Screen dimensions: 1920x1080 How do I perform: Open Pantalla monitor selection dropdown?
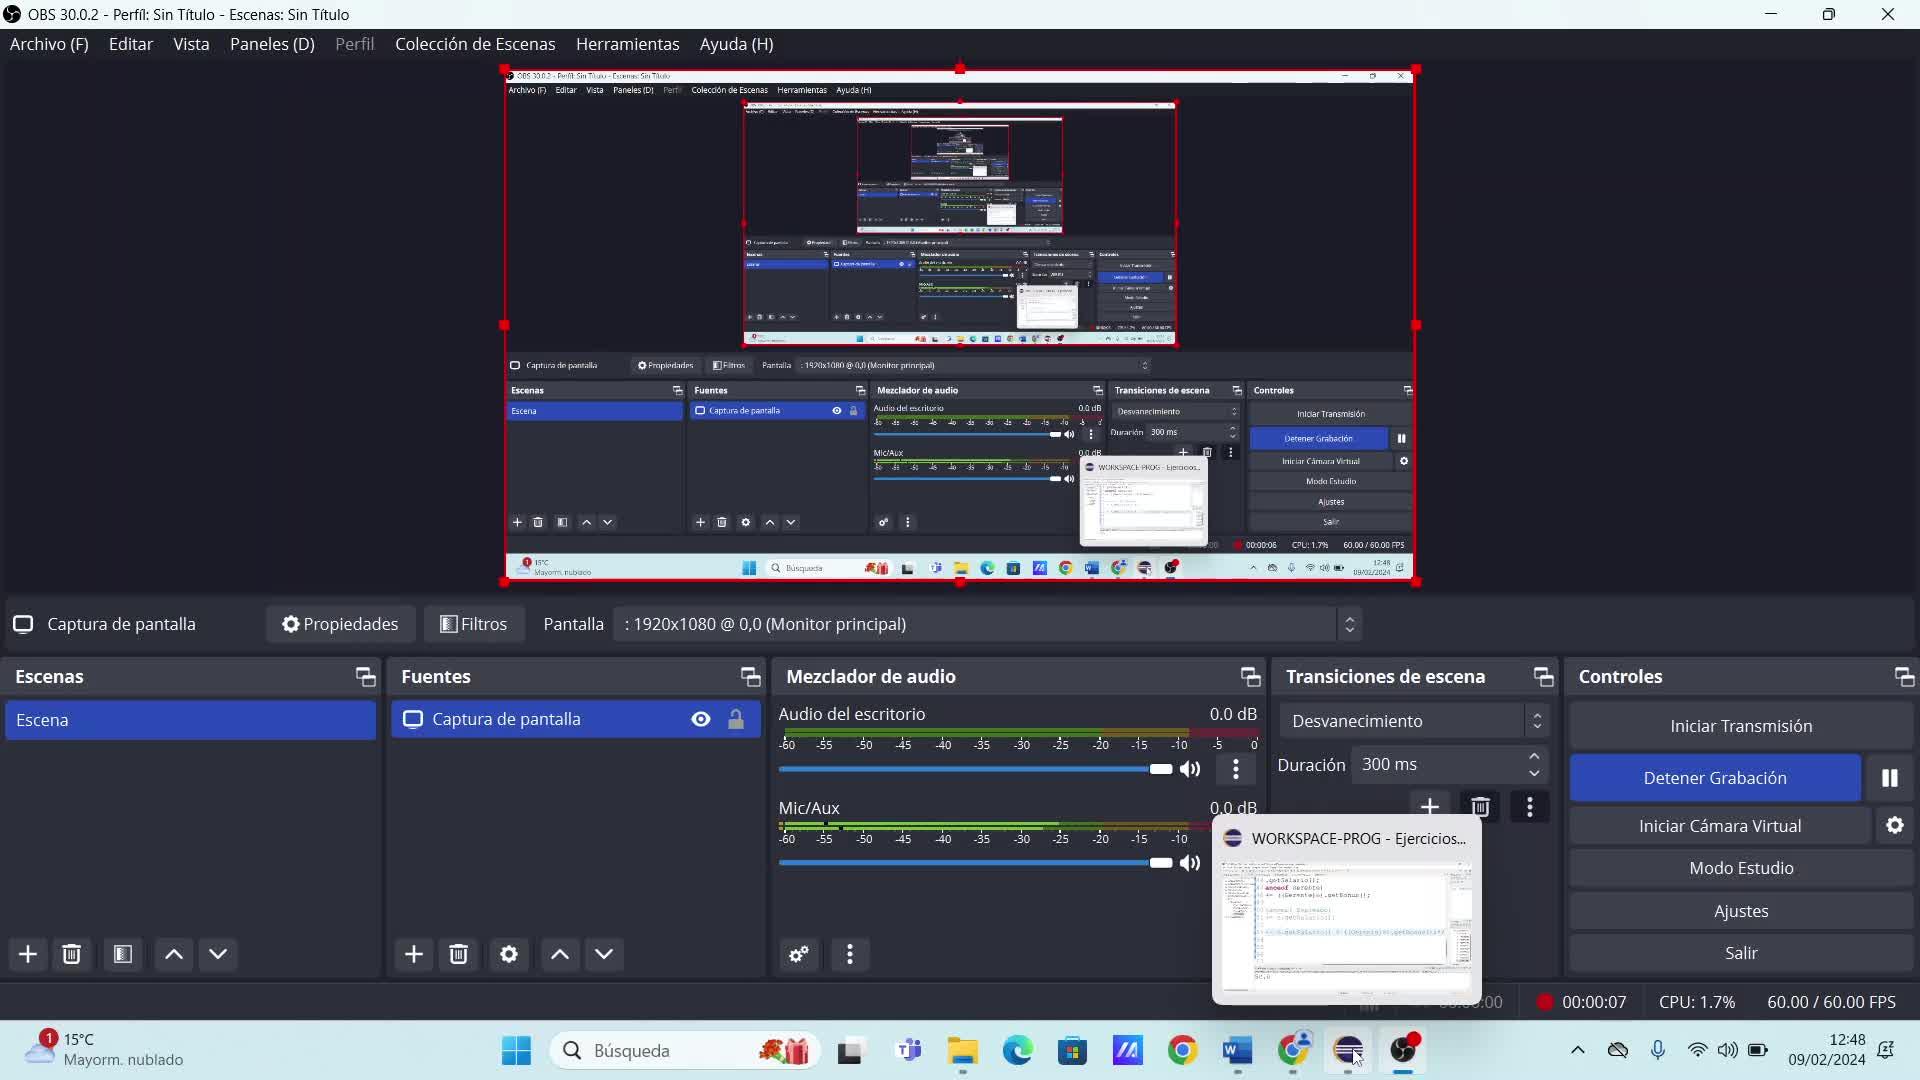986,624
